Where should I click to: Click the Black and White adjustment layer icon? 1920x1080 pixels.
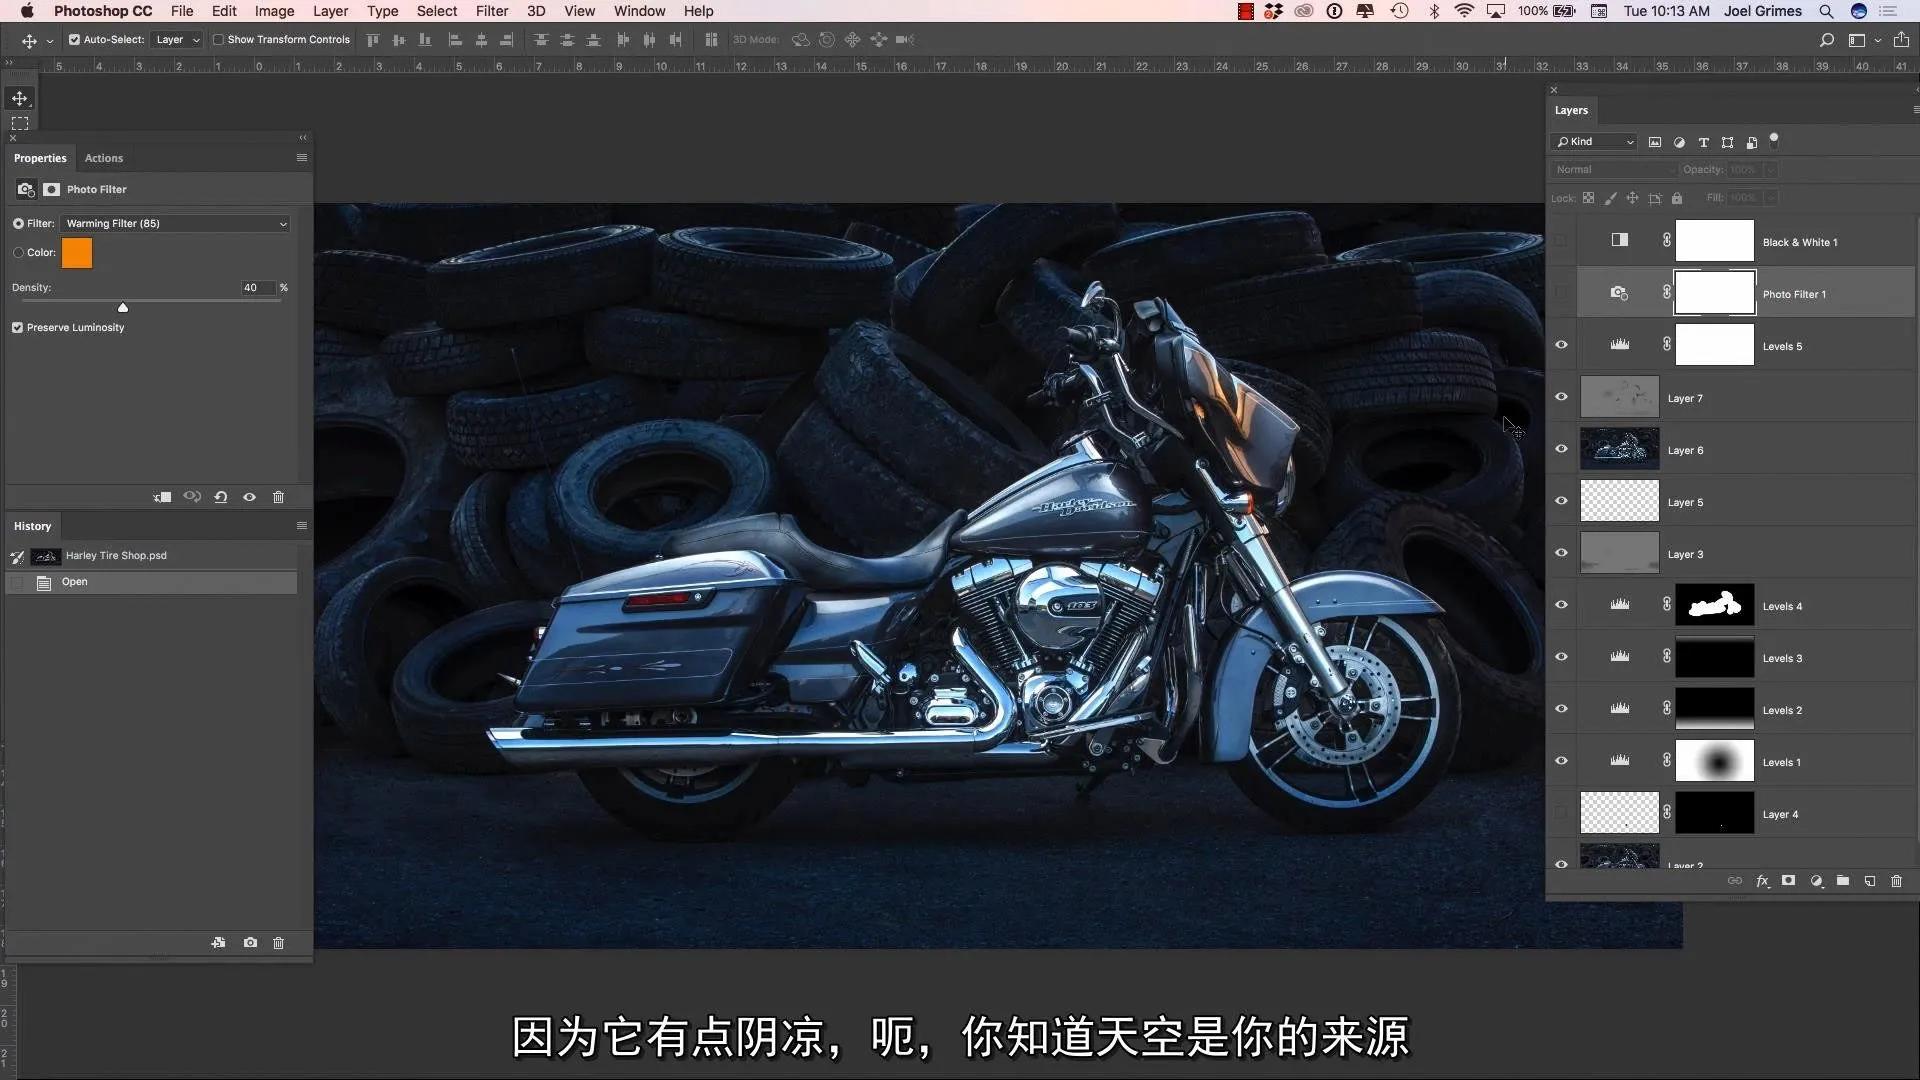[1619, 240]
